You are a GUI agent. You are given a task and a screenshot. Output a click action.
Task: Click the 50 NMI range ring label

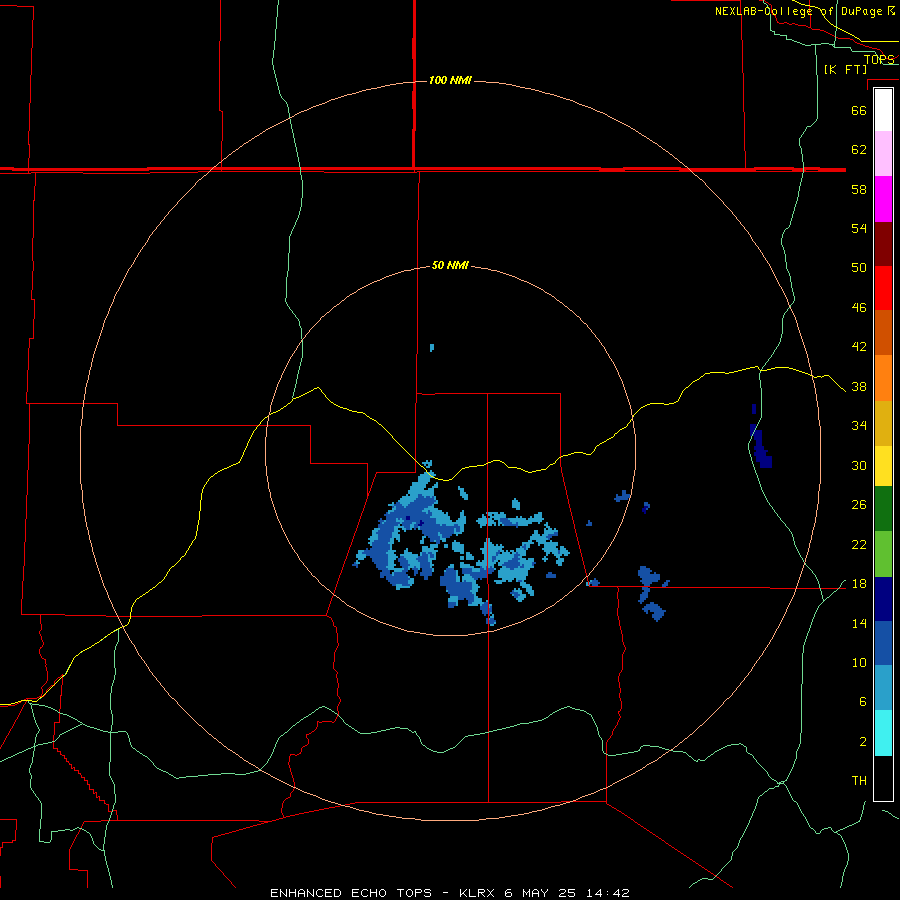(450, 265)
